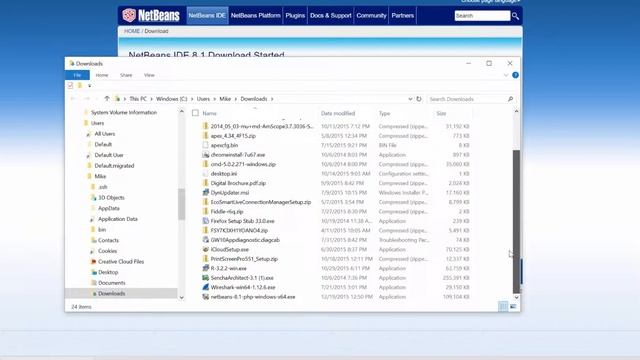The width and height of the screenshot is (640, 360).
Task: Sort files by Type column header
Action: click(x=384, y=113)
